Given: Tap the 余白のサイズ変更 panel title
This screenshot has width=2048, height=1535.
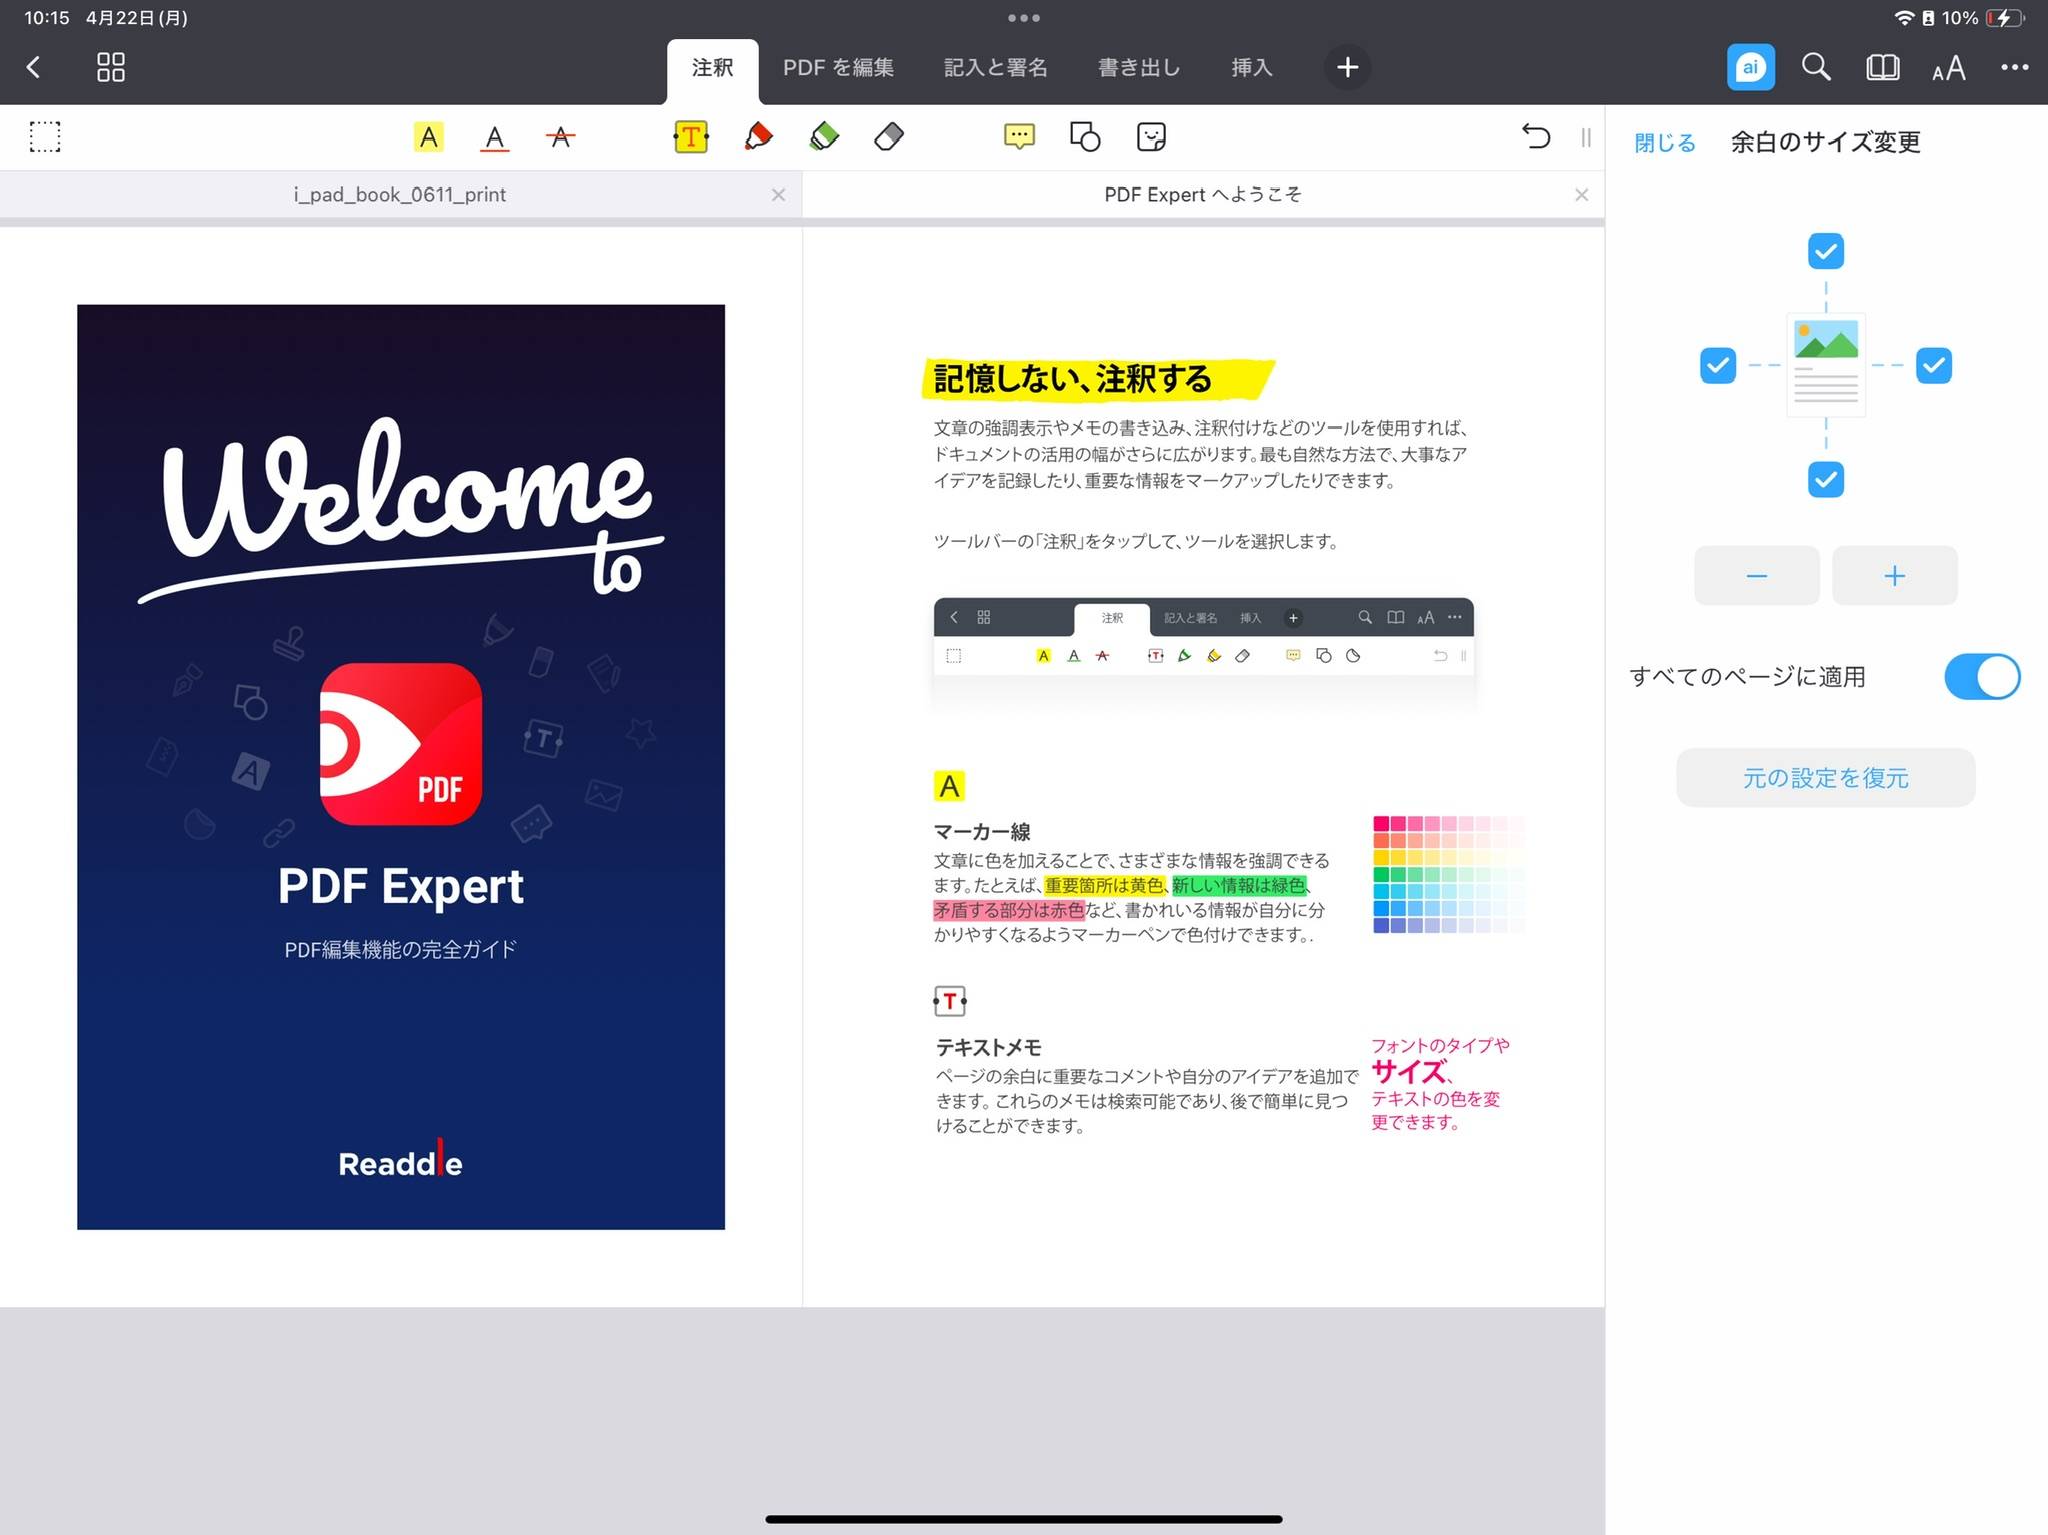Looking at the screenshot, I should click(x=1825, y=142).
